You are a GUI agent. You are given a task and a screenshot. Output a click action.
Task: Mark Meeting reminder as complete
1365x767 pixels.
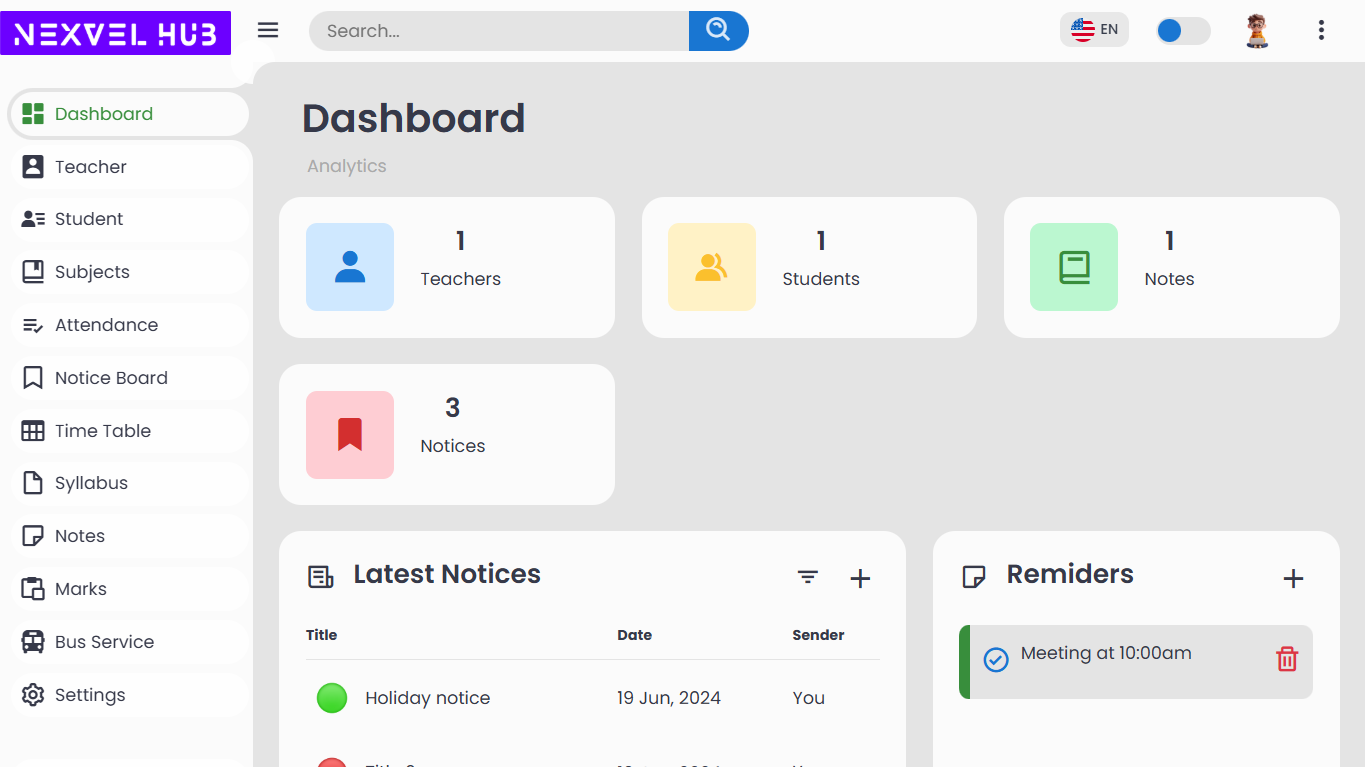[x=996, y=660]
